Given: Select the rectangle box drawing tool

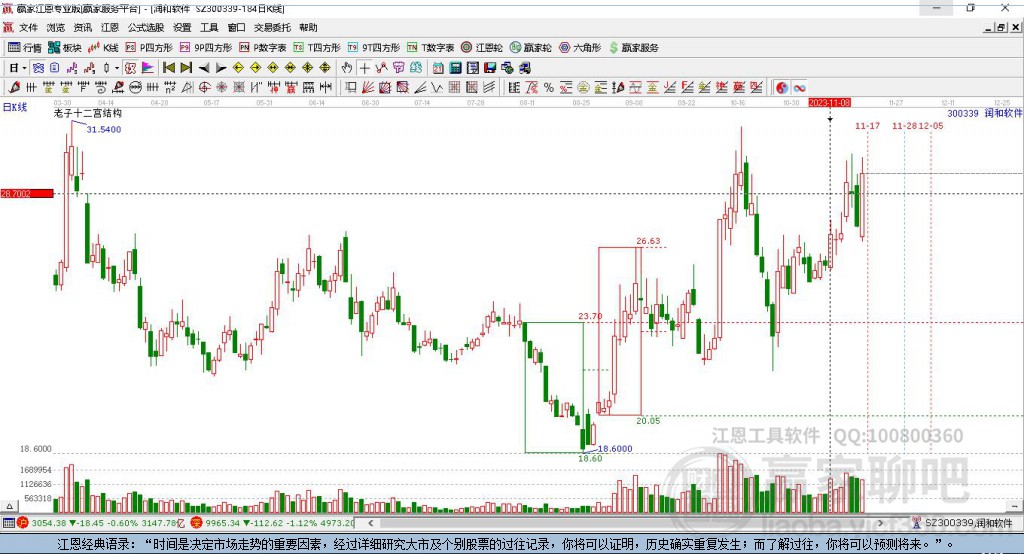Looking at the screenshot, I should coord(351,88).
